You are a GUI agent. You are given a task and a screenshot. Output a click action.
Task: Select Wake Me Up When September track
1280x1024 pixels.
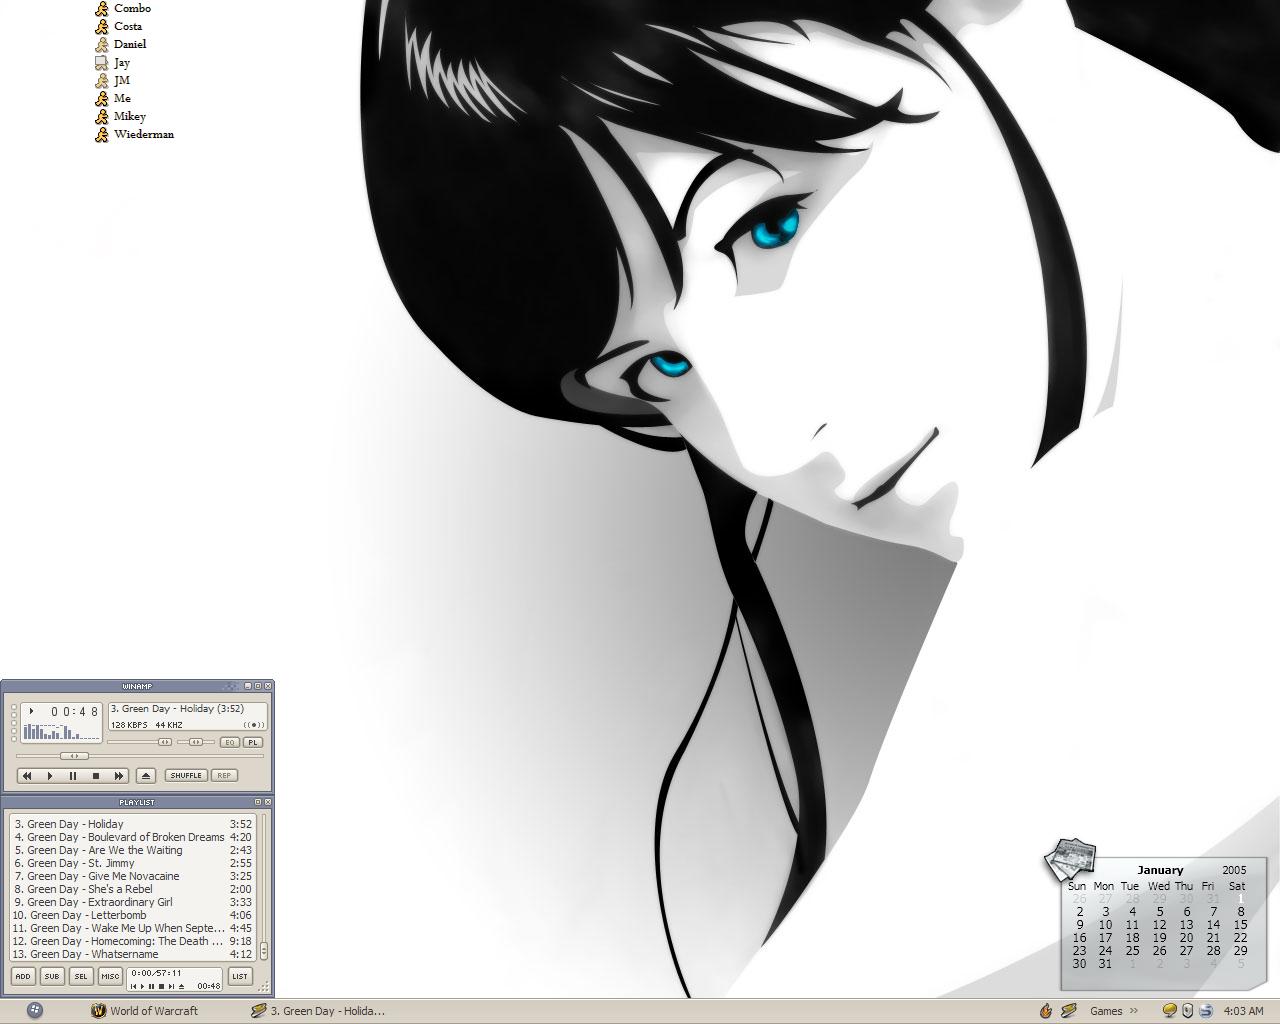pyautogui.click(x=133, y=929)
